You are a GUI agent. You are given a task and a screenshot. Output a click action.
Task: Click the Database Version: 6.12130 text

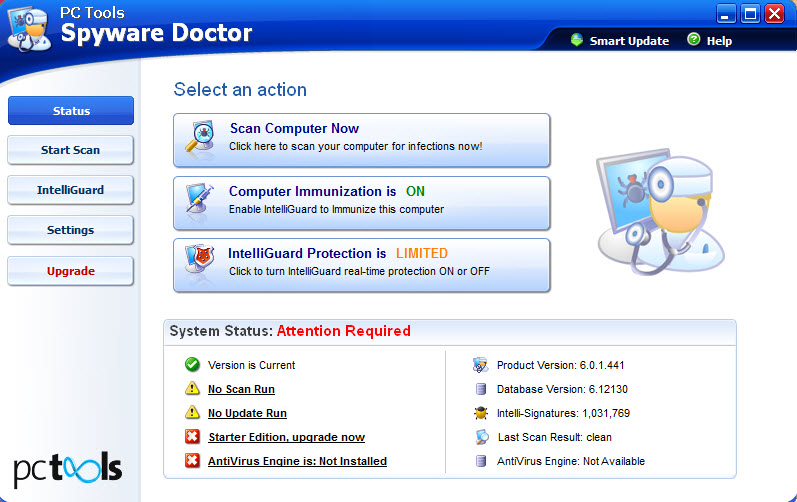562,389
